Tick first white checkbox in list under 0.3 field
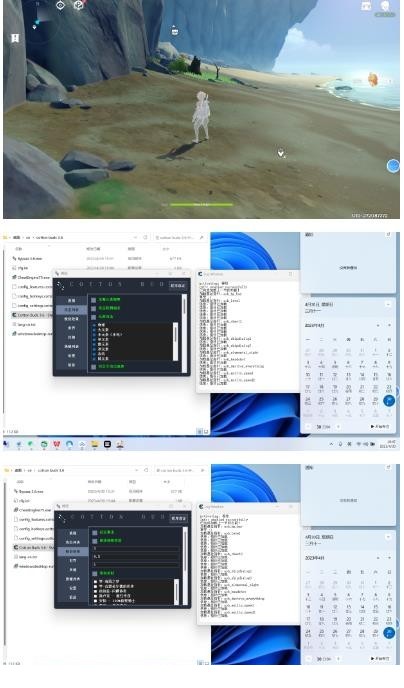This screenshot has height=688, width=404. coord(95,582)
